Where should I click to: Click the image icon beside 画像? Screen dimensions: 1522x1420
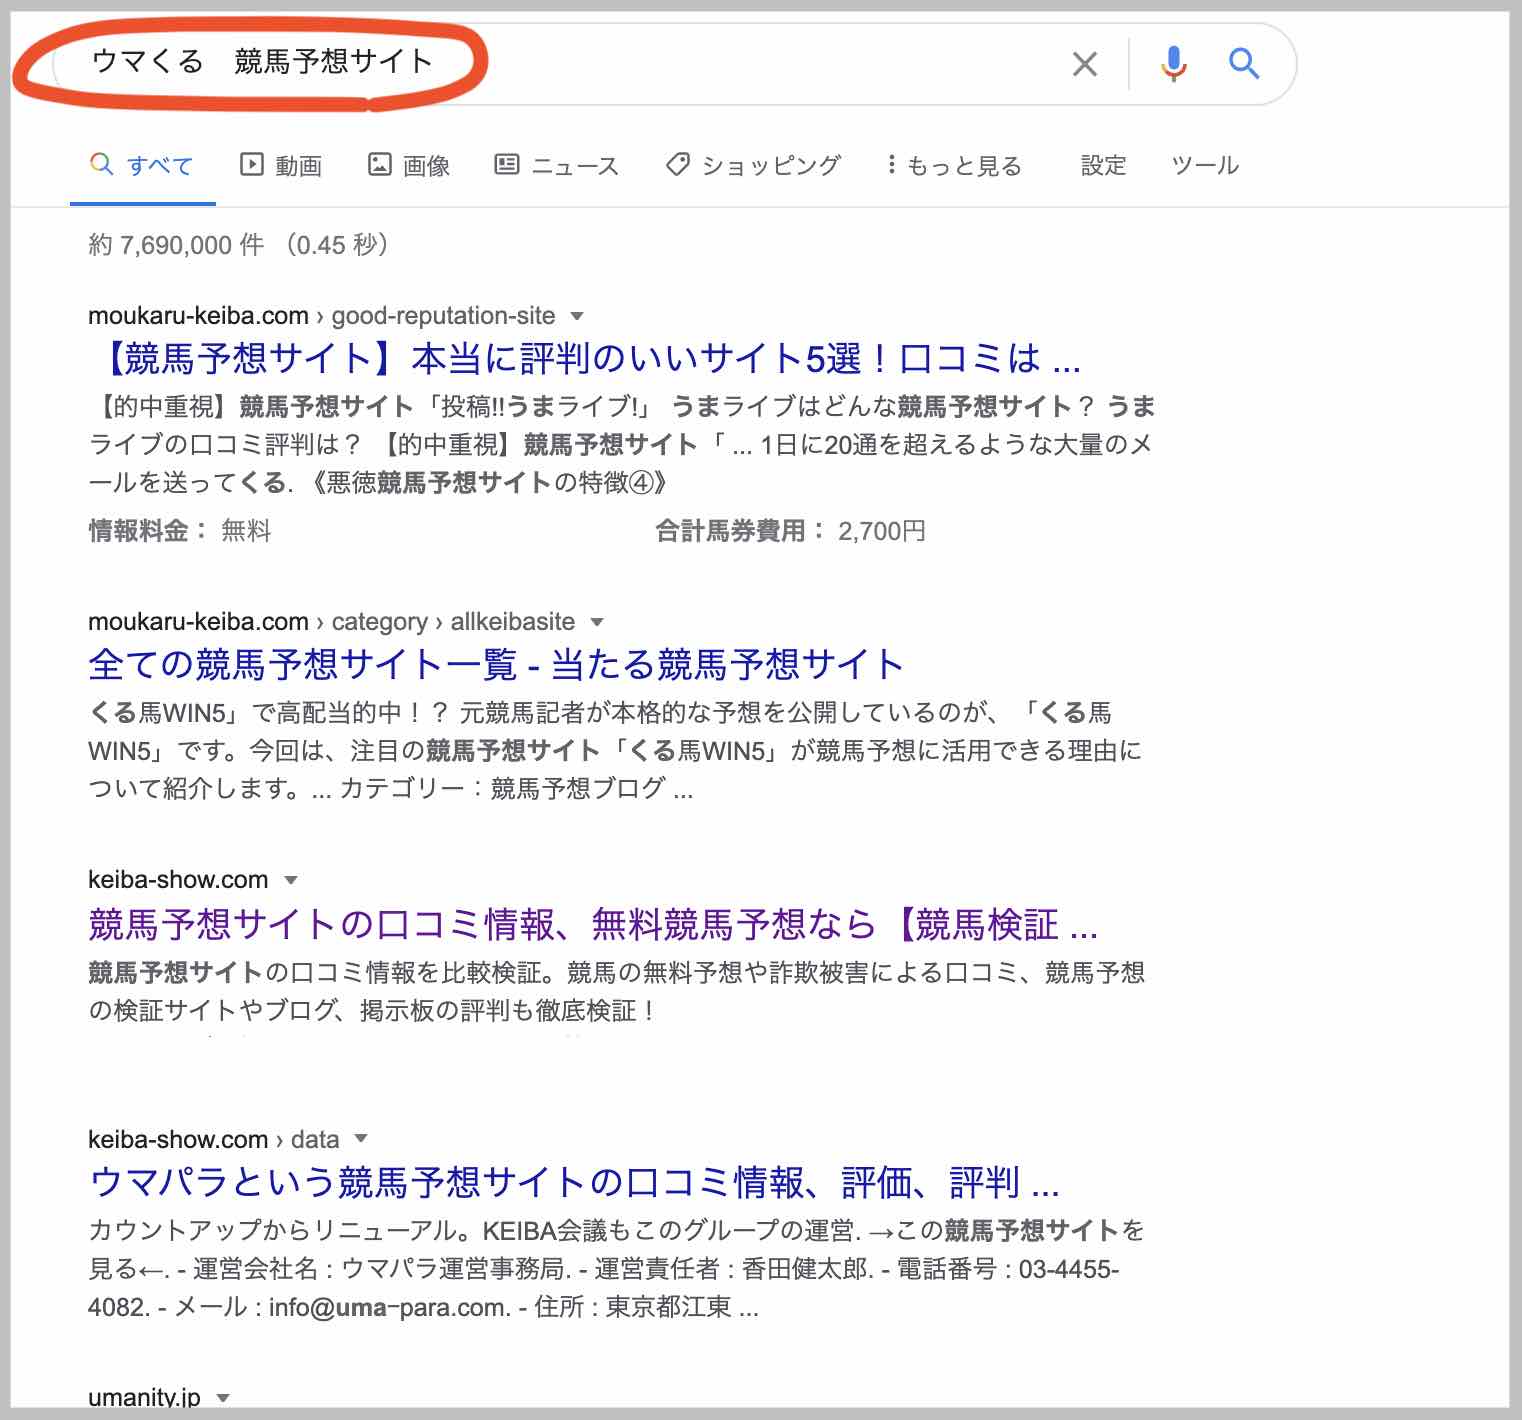(x=380, y=165)
